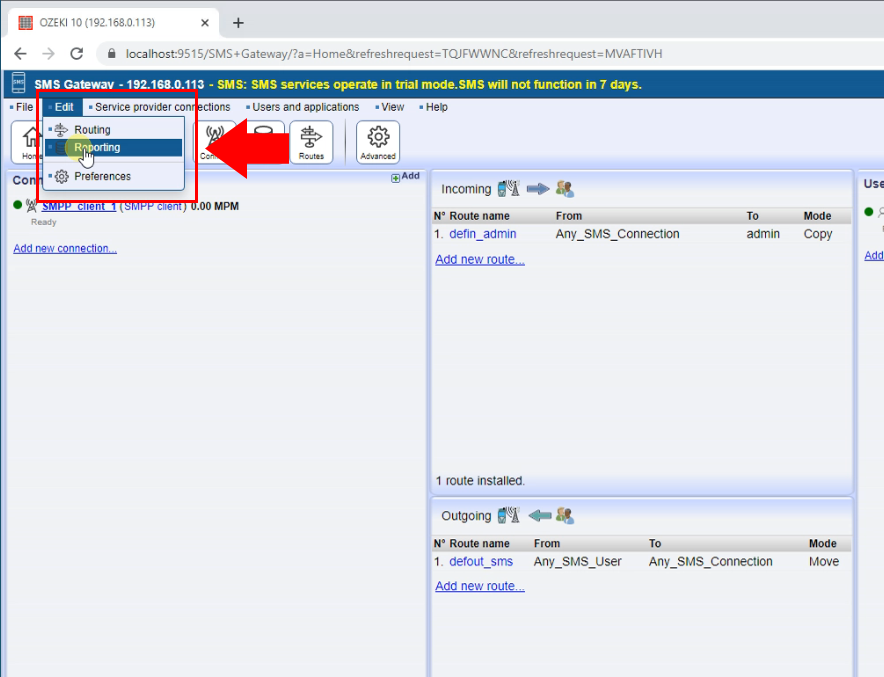Click the Add link in connections panel
The image size is (884, 677).
tap(410, 176)
